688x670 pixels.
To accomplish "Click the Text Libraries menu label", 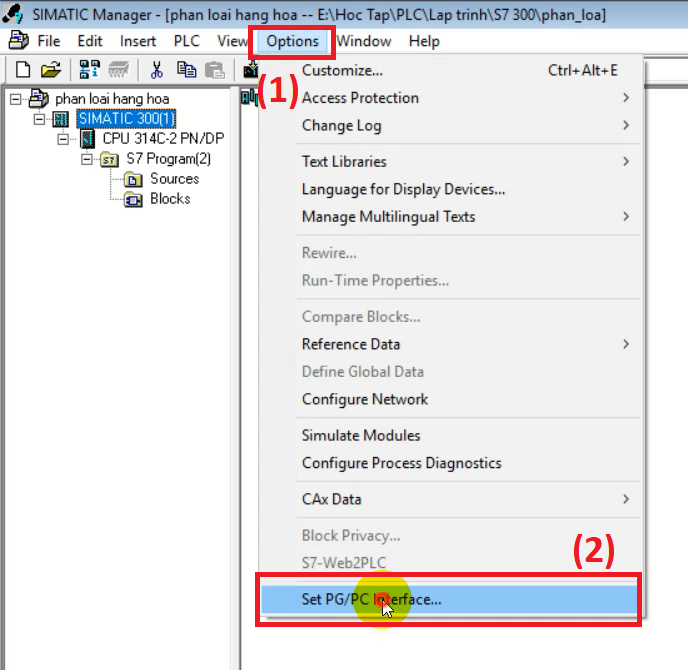I will click(344, 162).
